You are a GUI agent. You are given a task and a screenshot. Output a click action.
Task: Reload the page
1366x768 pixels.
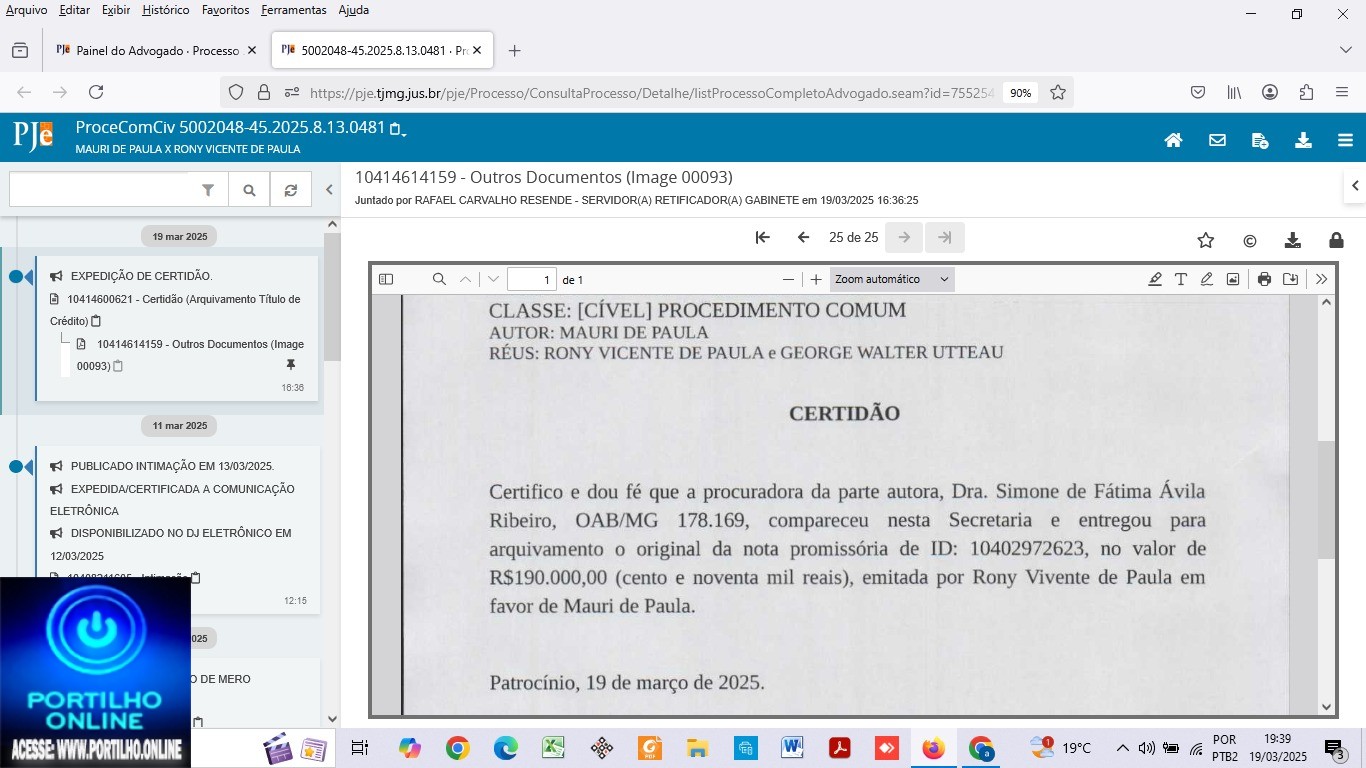(96, 92)
